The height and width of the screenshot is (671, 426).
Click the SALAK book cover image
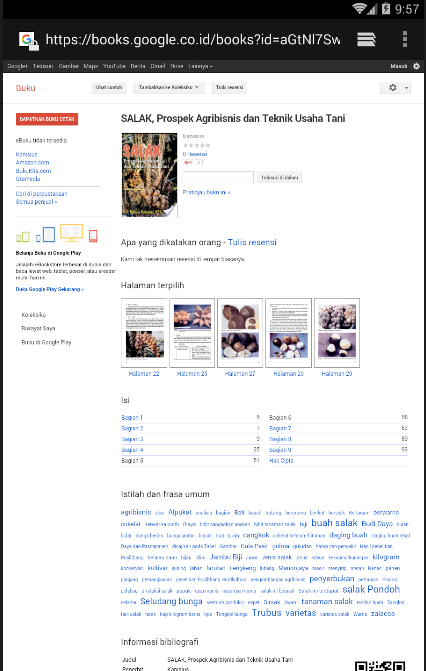pos(149,175)
